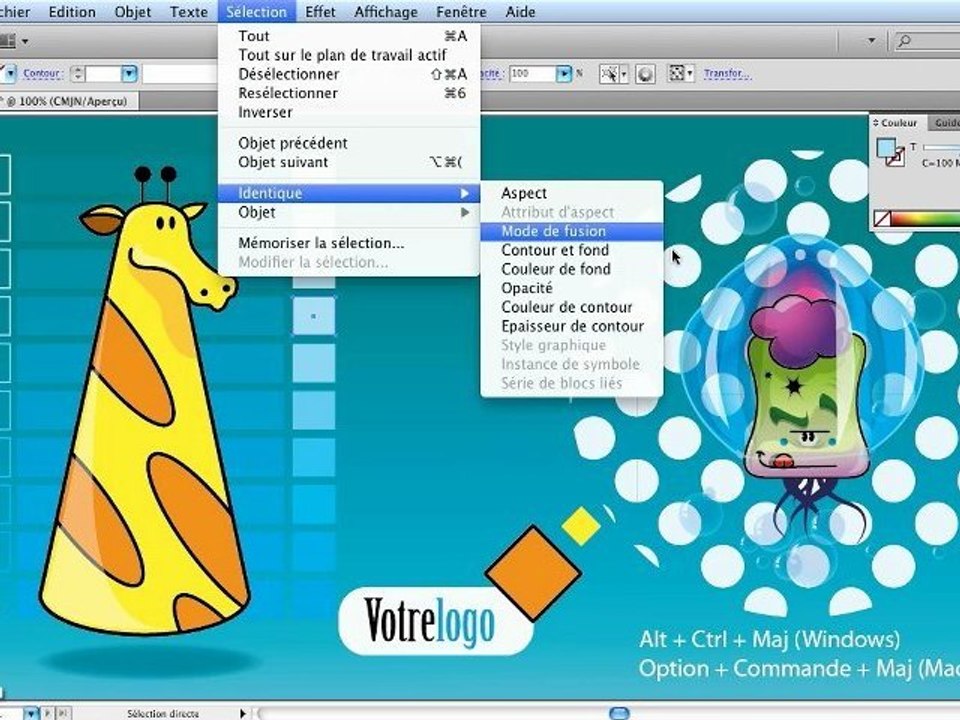Open the workspace switcher dropdown arrow near search
This screenshot has width=960, height=720.
[x=871, y=41]
